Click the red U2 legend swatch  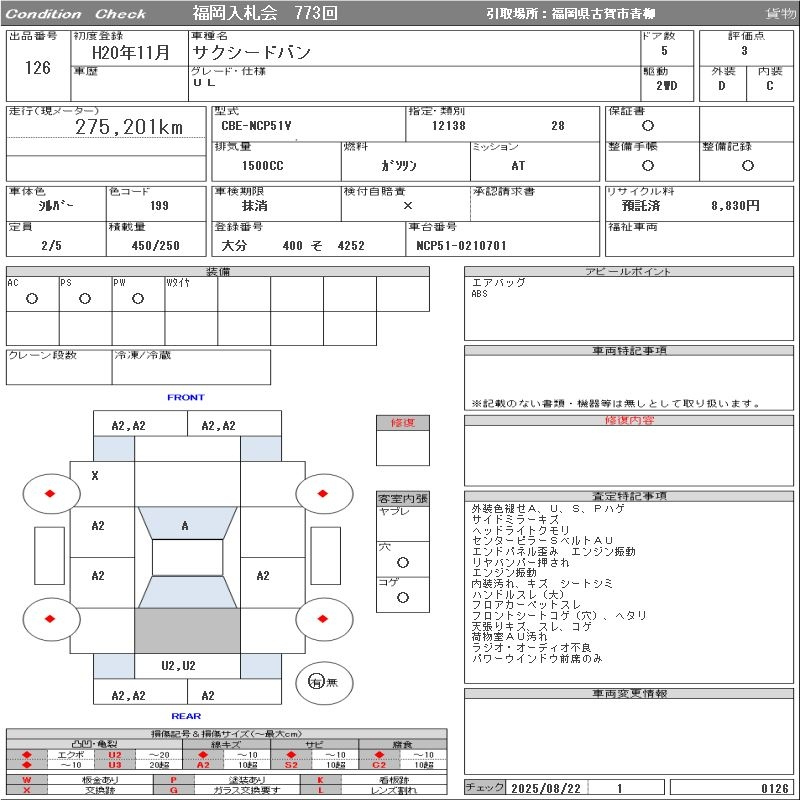point(115,755)
